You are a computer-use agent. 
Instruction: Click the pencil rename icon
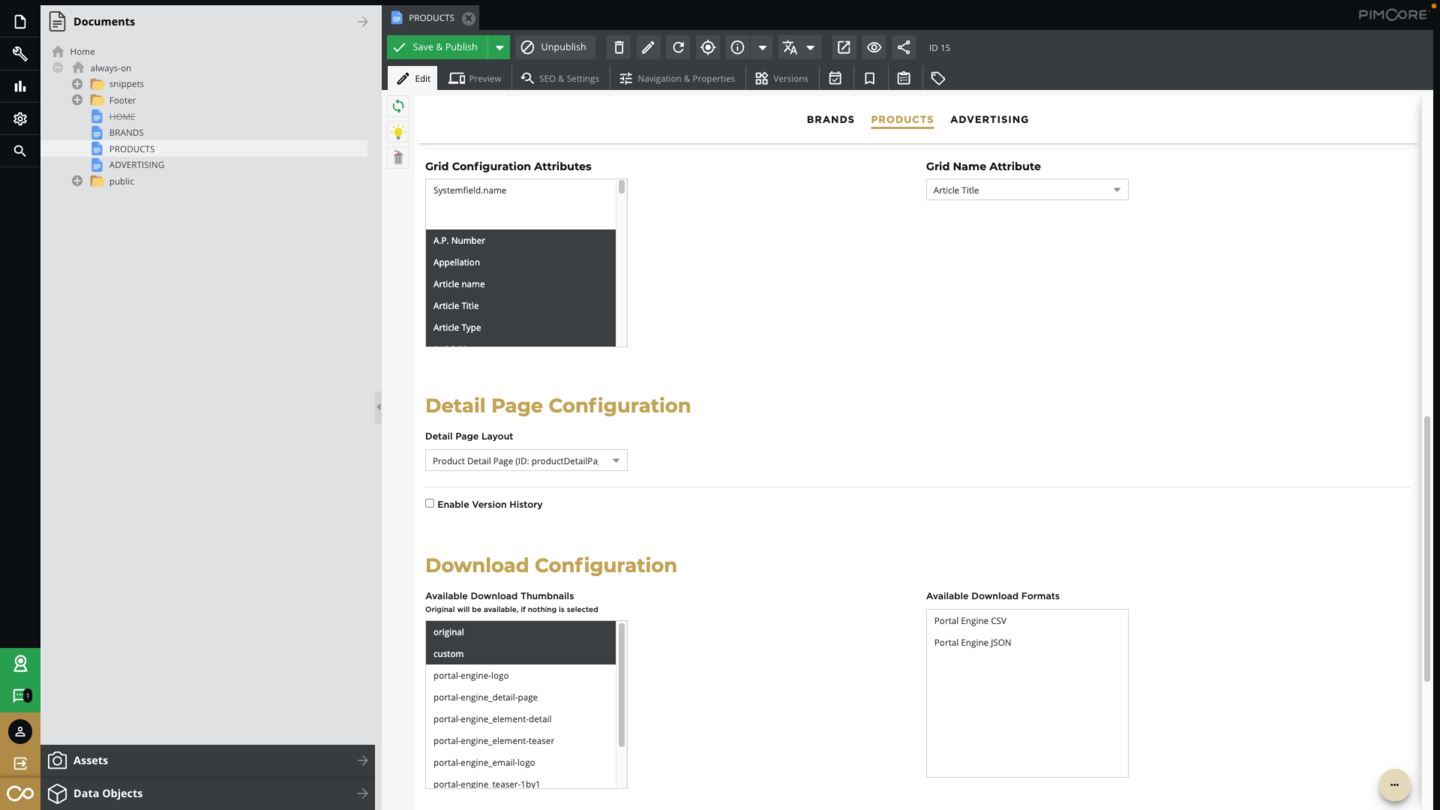tap(648, 47)
